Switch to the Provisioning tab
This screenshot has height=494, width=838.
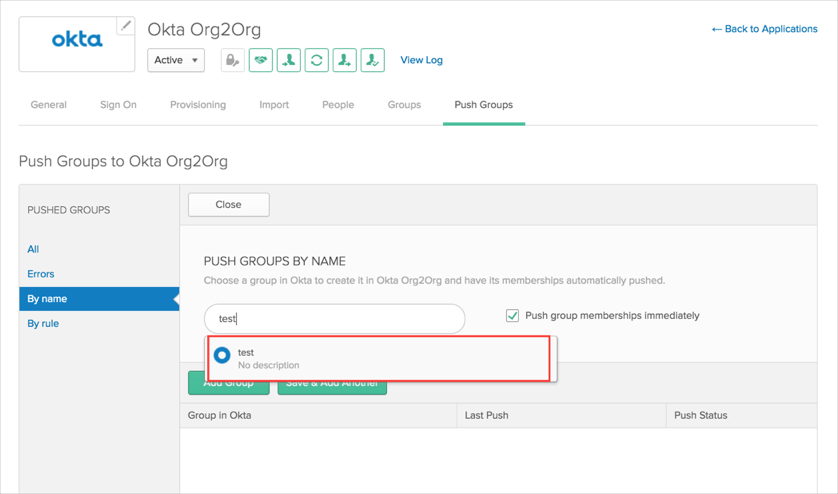click(x=197, y=105)
